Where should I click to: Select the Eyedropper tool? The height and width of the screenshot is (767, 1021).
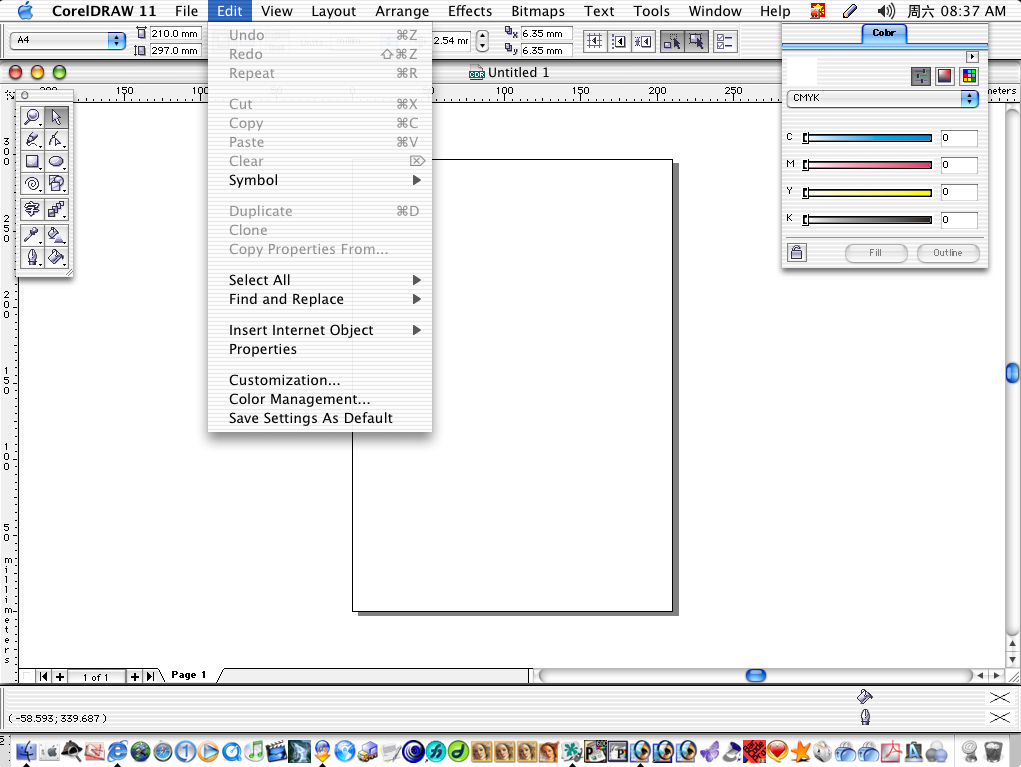click(32, 234)
